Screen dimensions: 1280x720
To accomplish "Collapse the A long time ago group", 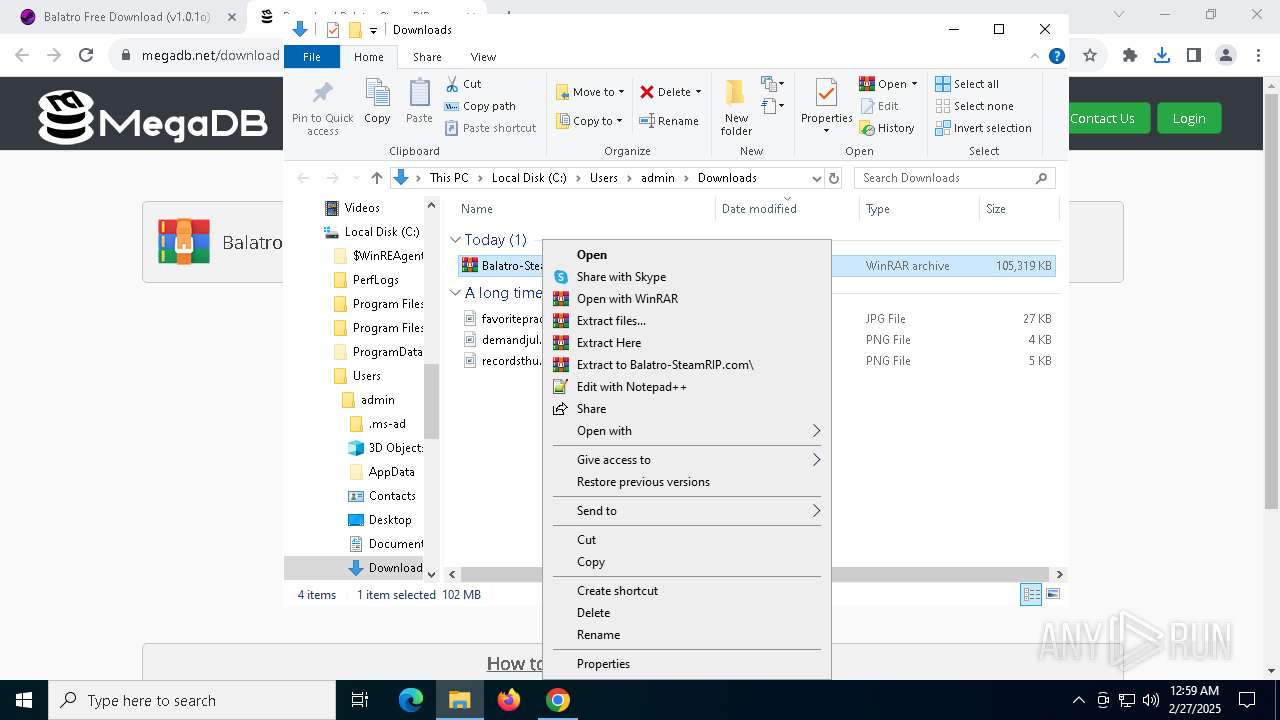I will tap(455, 293).
